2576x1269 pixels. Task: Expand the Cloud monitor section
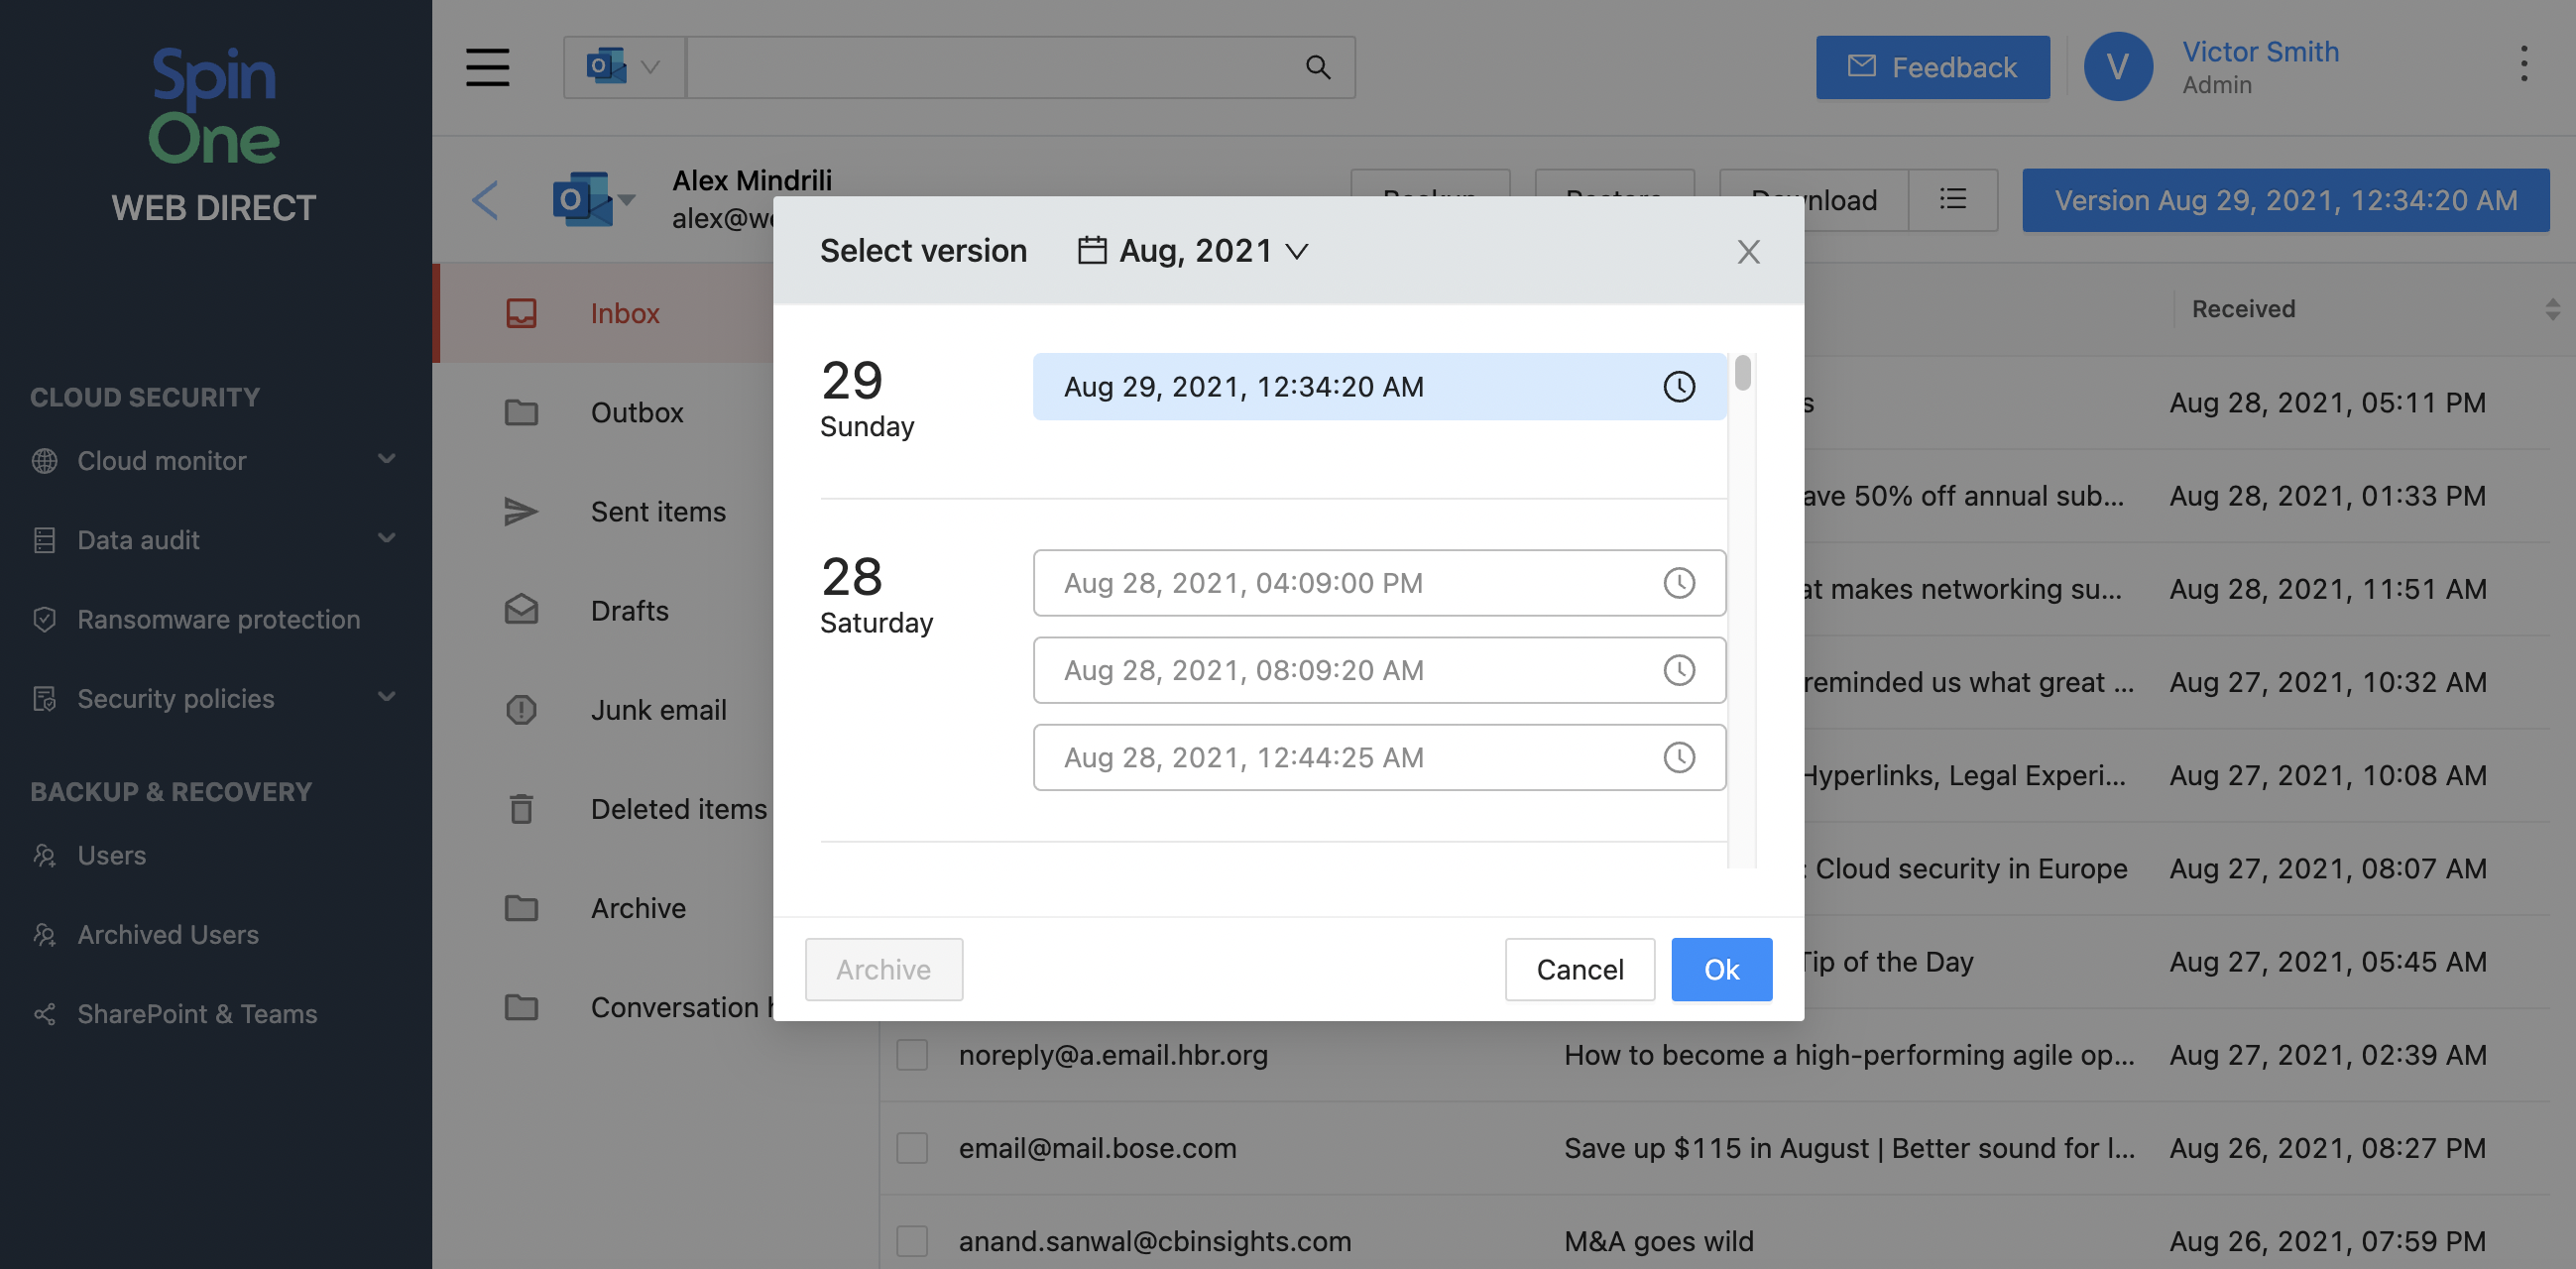pos(161,460)
